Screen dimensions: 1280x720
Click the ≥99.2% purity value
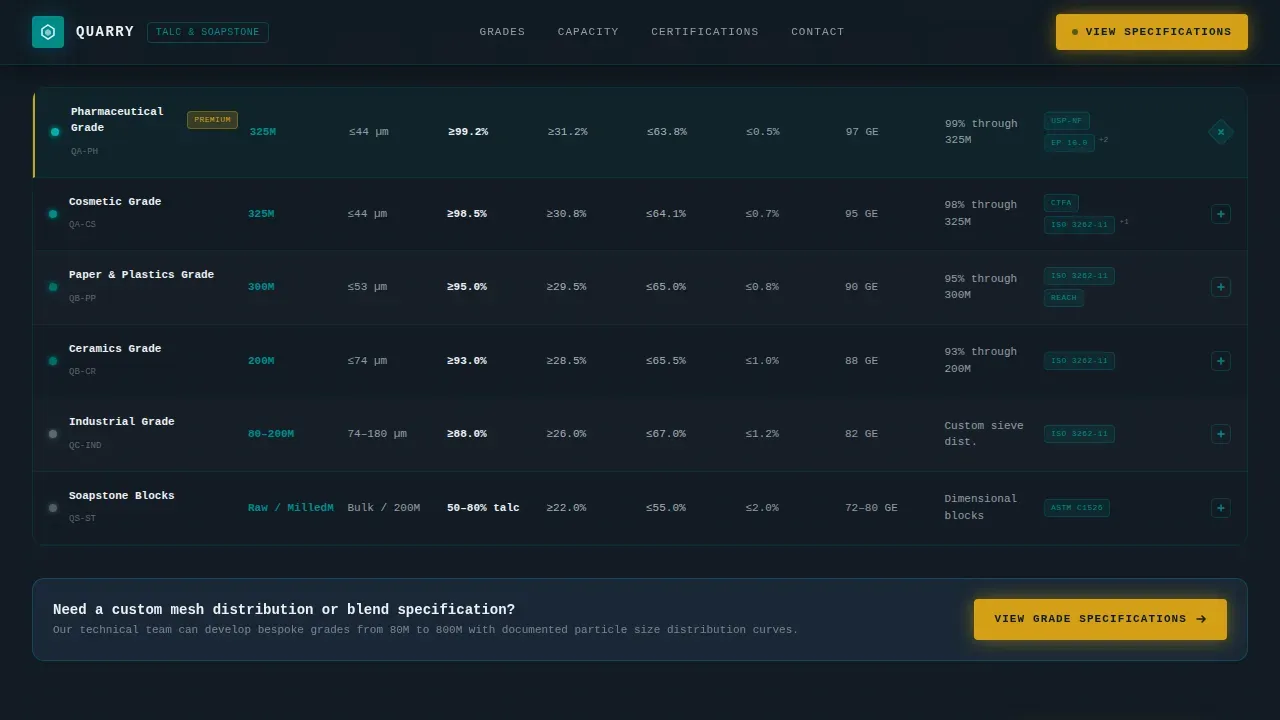[x=468, y=132]
